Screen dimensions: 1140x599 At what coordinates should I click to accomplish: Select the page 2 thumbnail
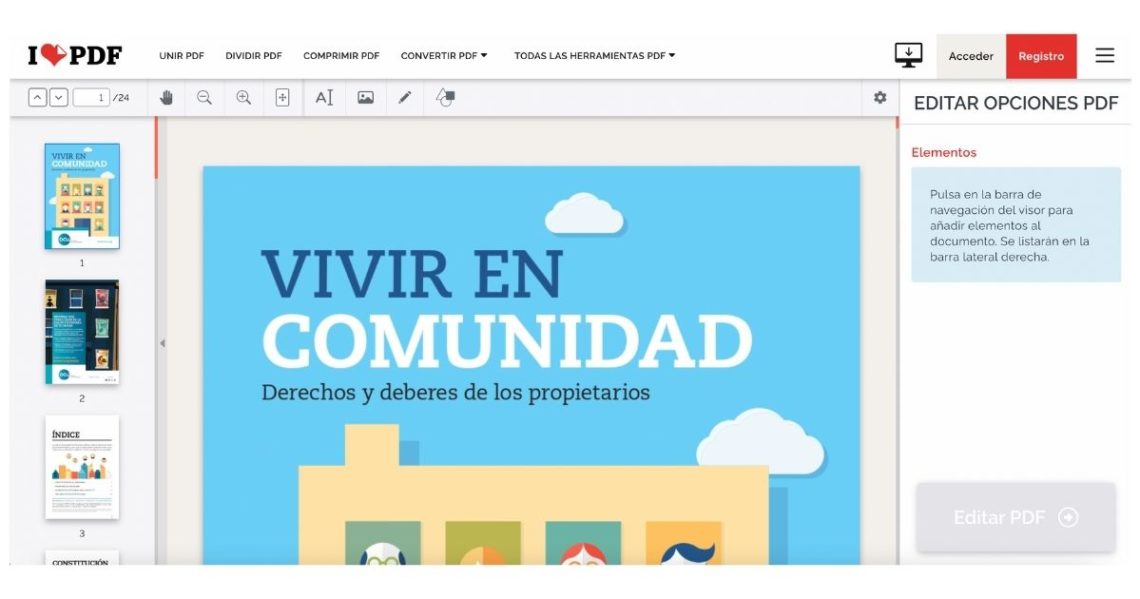(x=82, y=330)
